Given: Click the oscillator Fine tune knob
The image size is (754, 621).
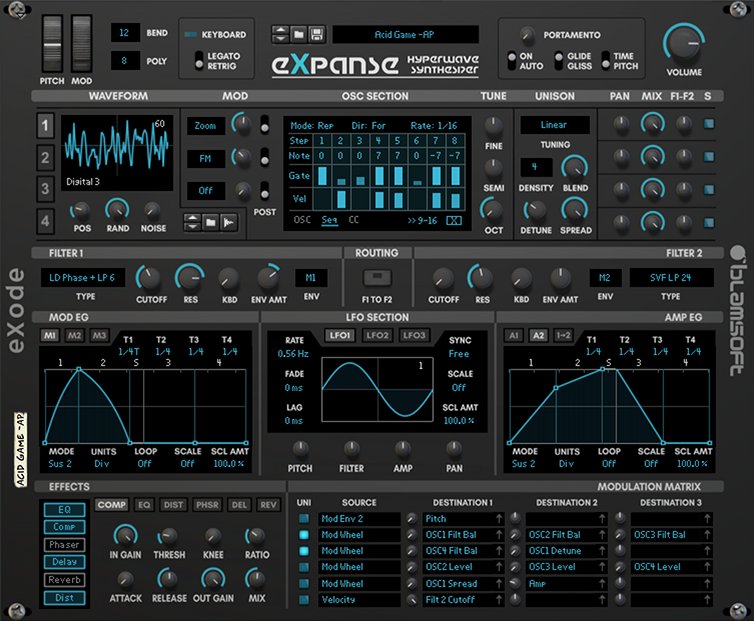Looking at the screenshot, I should point(493,126).
